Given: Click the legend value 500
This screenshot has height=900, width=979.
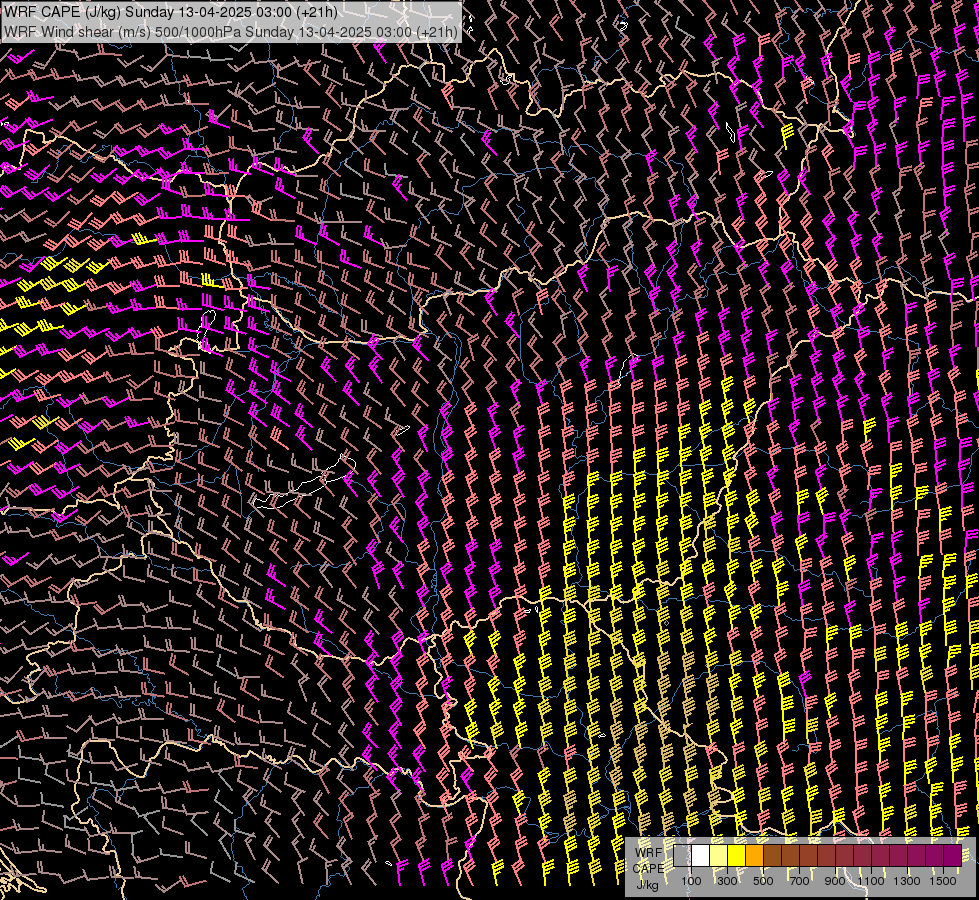Looking at the screenshot, I should click(763, 881).
